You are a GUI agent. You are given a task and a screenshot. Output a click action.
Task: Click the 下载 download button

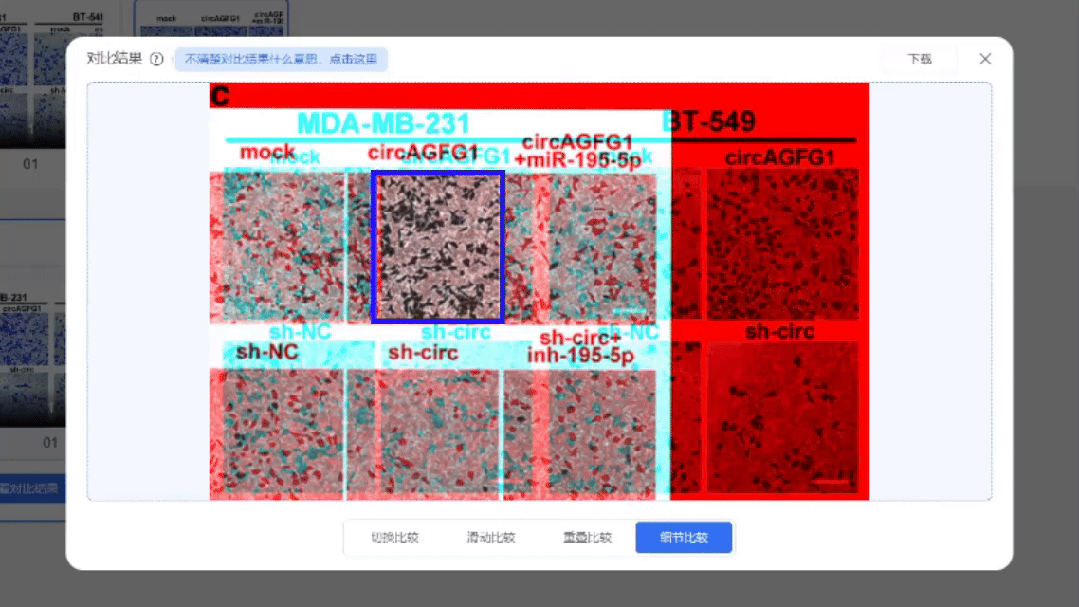pyautogui.click(x=919, y=59)
